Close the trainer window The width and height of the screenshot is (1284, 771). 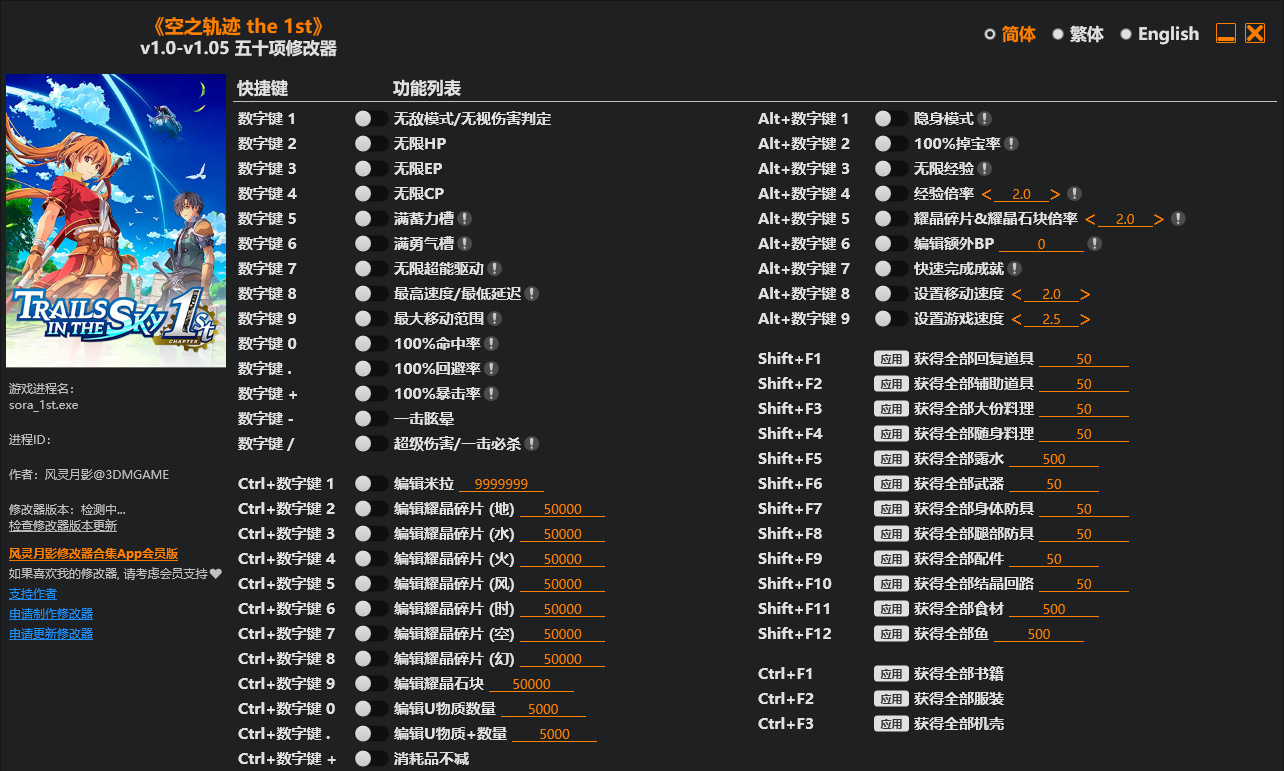click(x=1255, y=33)
